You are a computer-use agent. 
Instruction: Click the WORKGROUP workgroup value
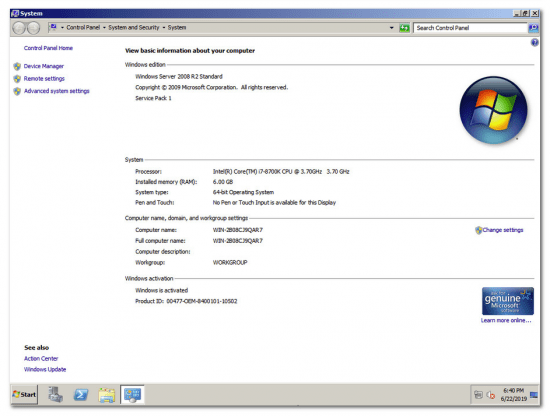[x=230, y=262]
